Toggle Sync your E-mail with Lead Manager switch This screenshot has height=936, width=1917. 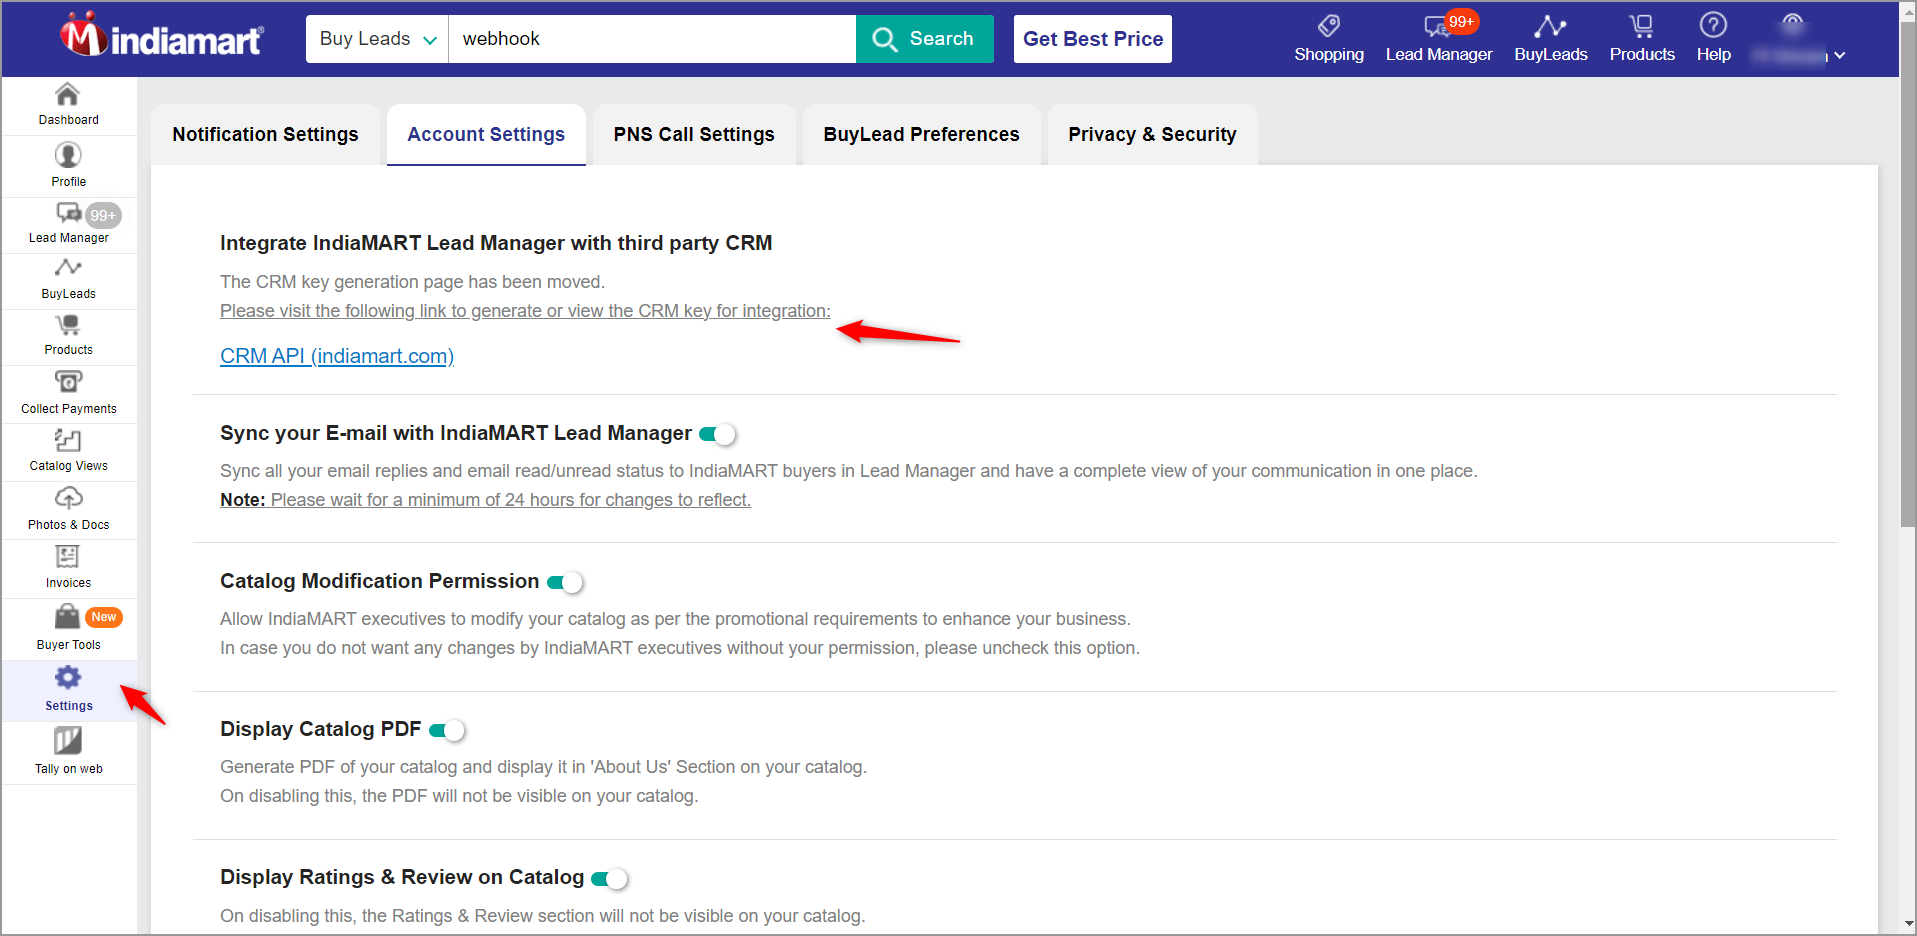717,434
